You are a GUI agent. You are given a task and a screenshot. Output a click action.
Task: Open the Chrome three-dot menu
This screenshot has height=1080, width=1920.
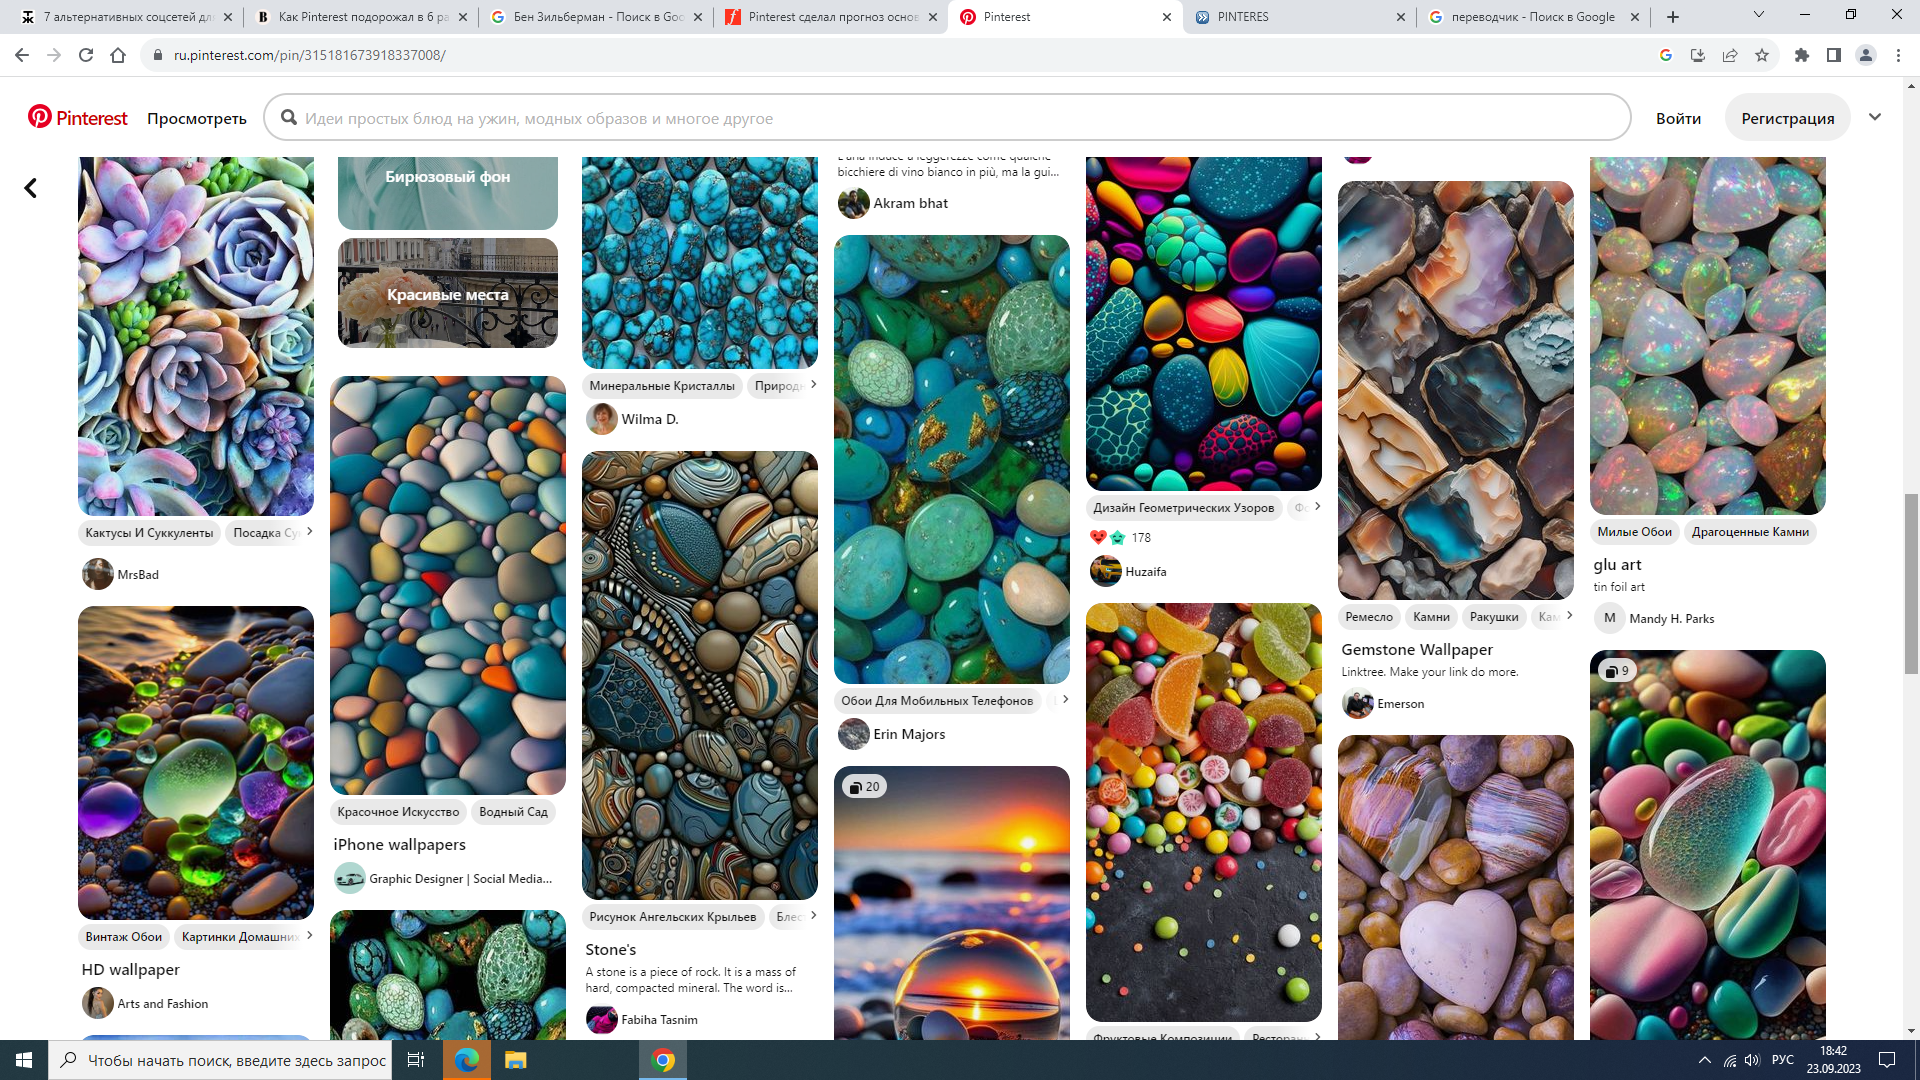pos(1898,55)
